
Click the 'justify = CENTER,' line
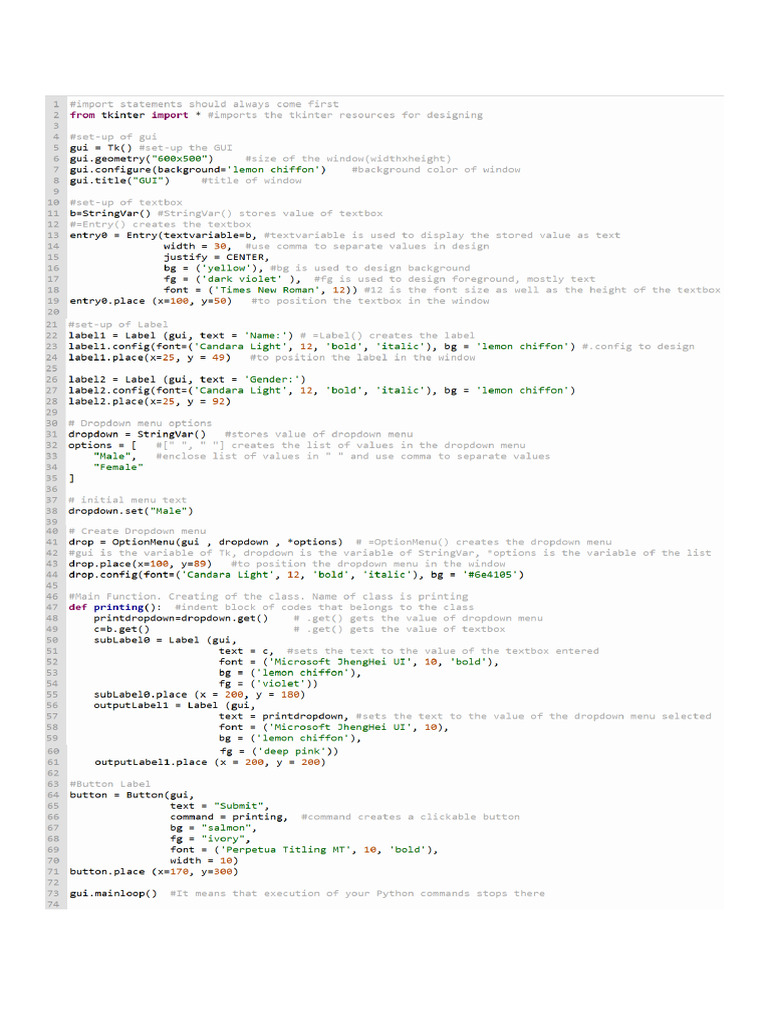(216, 257)
